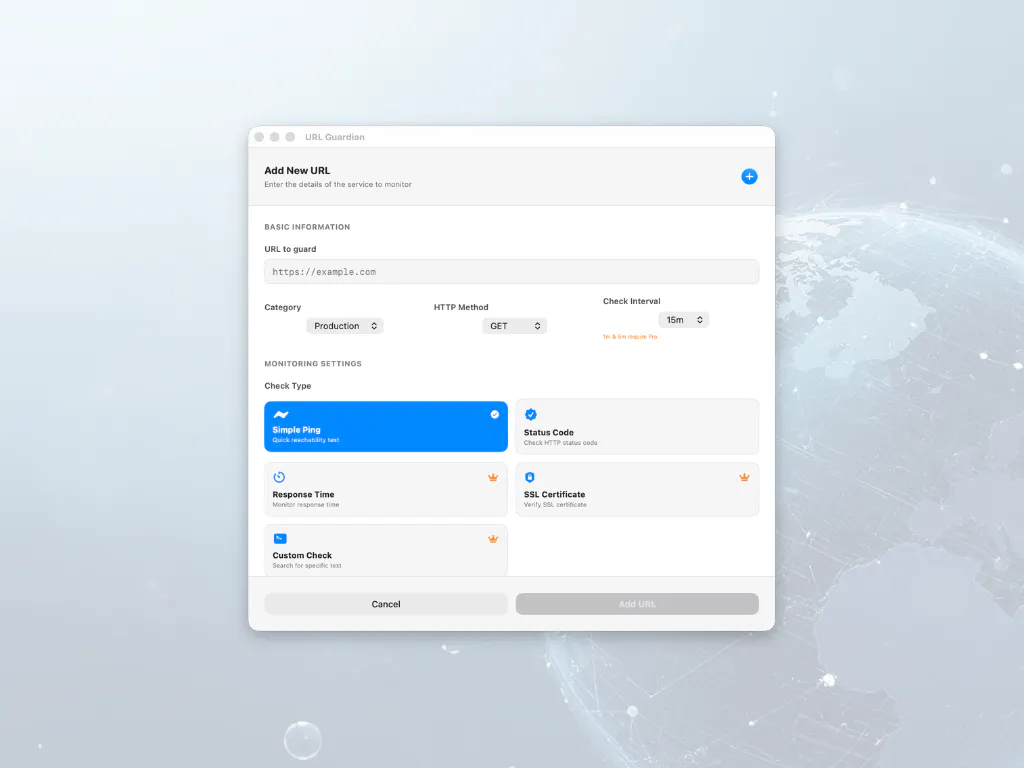Click the Pro crown on Response Time

click(493, 477)
